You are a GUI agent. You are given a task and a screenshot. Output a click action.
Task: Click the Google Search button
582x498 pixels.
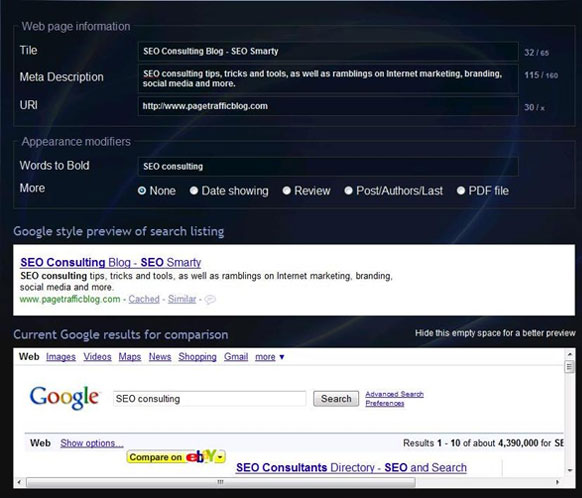pyautogui.click(x=336, y=399)
